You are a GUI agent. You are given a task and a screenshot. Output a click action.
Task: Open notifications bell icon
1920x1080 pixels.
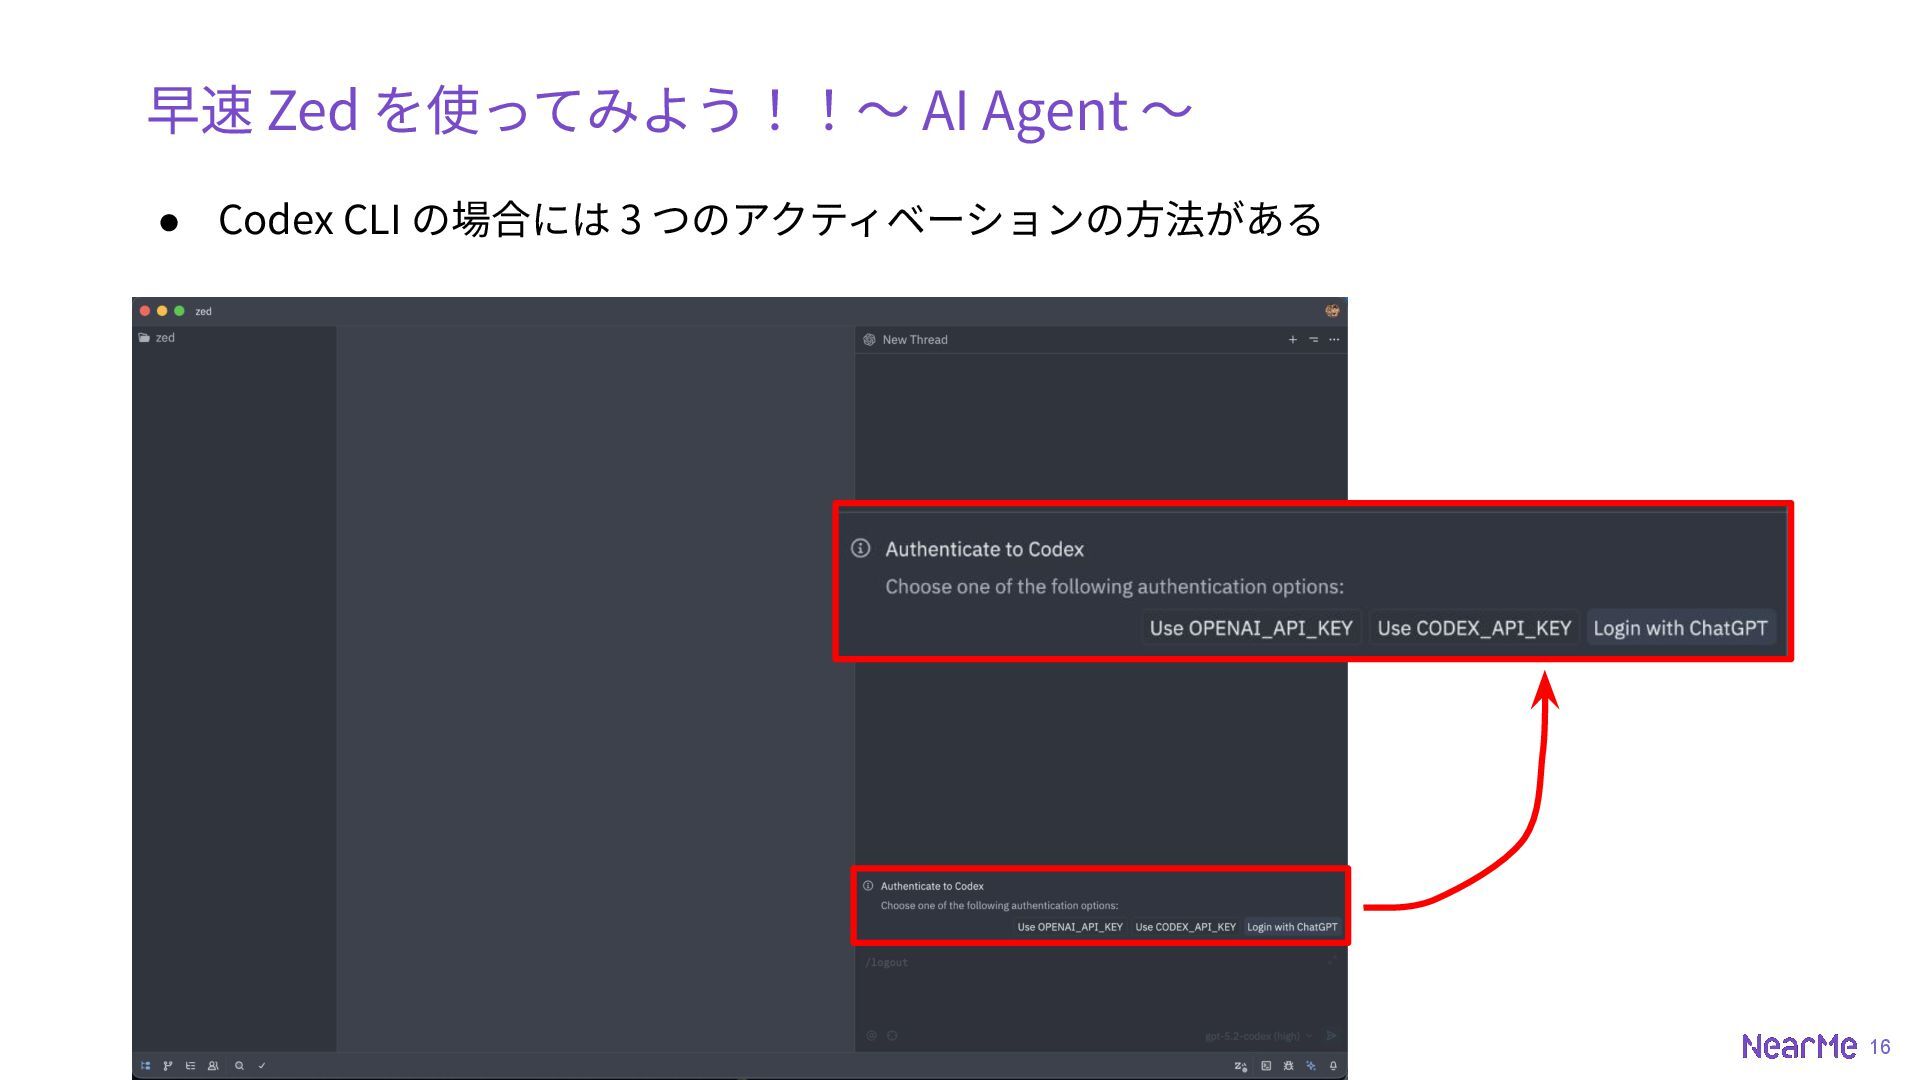point(1333,1066)
